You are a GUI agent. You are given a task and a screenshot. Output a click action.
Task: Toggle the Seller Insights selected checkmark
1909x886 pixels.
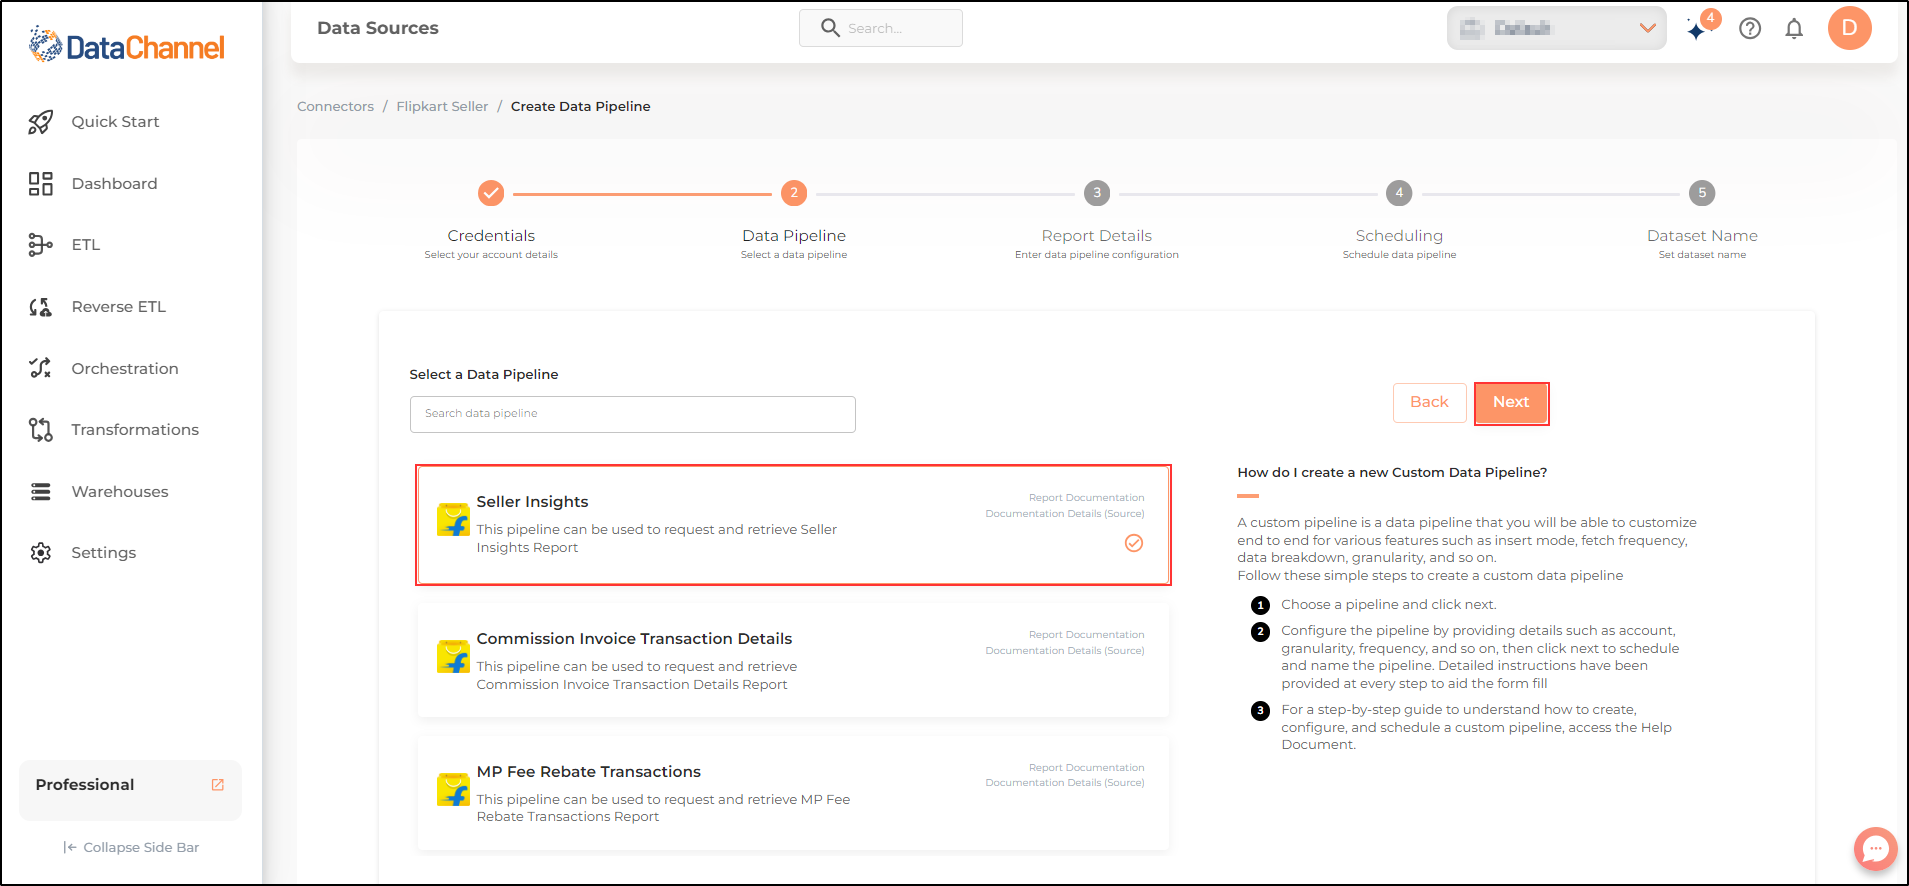pos(1134,543)
